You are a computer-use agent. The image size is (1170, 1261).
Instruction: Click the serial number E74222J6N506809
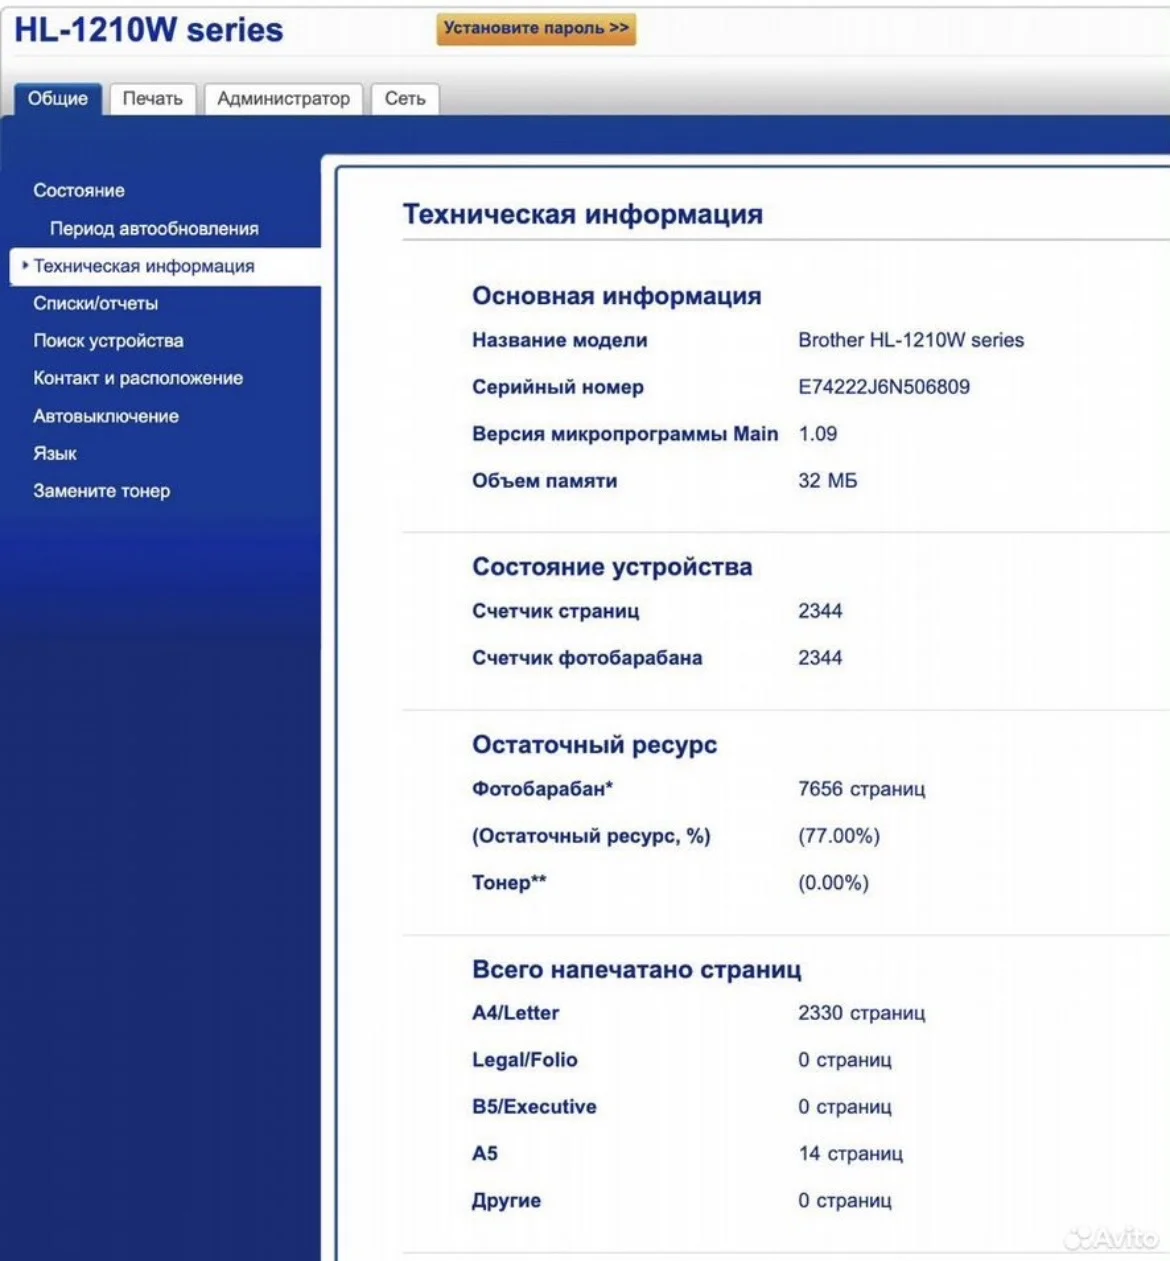(884, 387)
